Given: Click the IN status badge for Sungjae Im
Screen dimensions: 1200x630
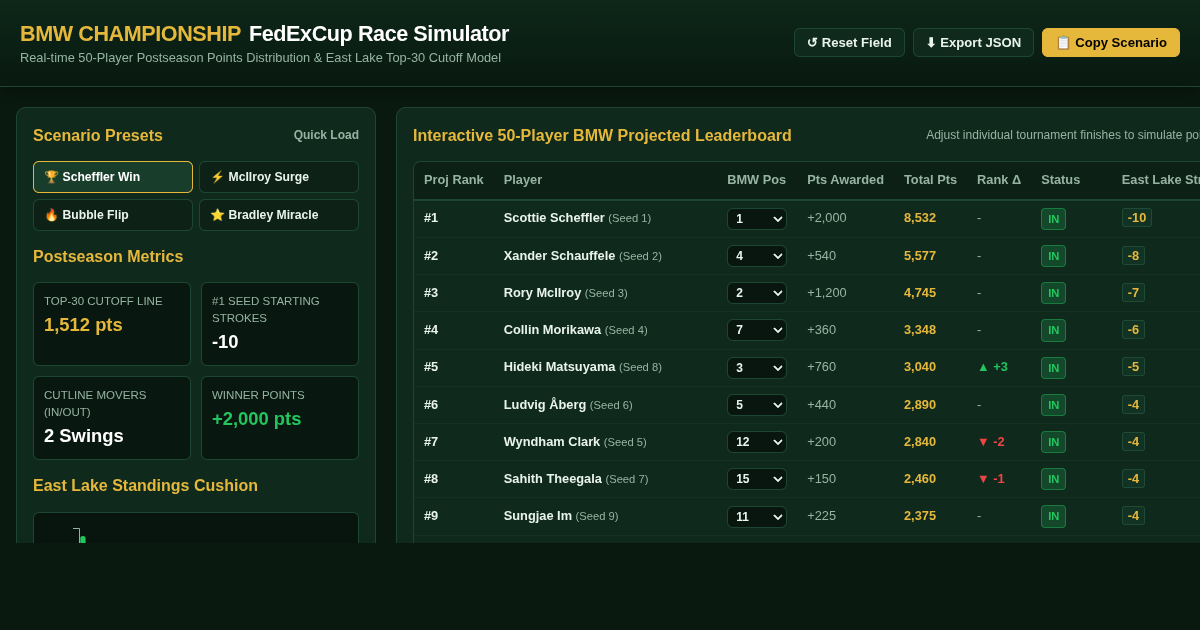Looking at the screenshot, I should click(x=1053, y=517).
